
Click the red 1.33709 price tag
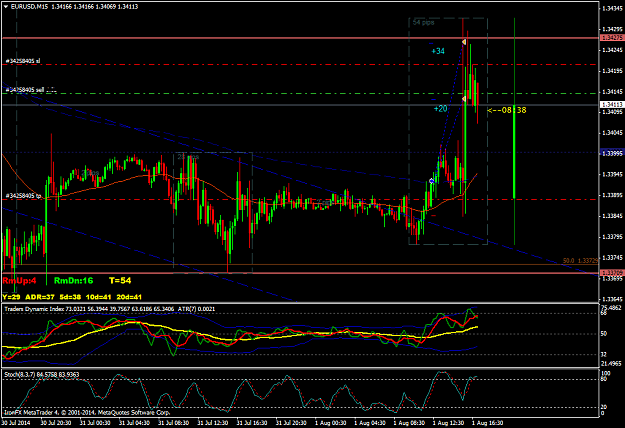[612, 273]
